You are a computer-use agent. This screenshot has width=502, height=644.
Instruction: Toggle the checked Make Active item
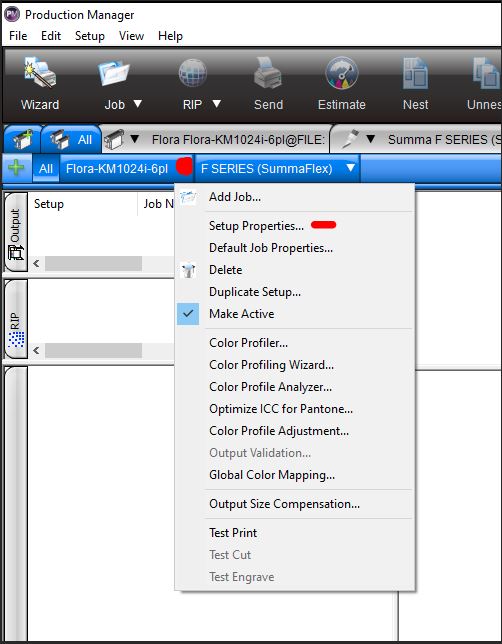coord(242,314)
